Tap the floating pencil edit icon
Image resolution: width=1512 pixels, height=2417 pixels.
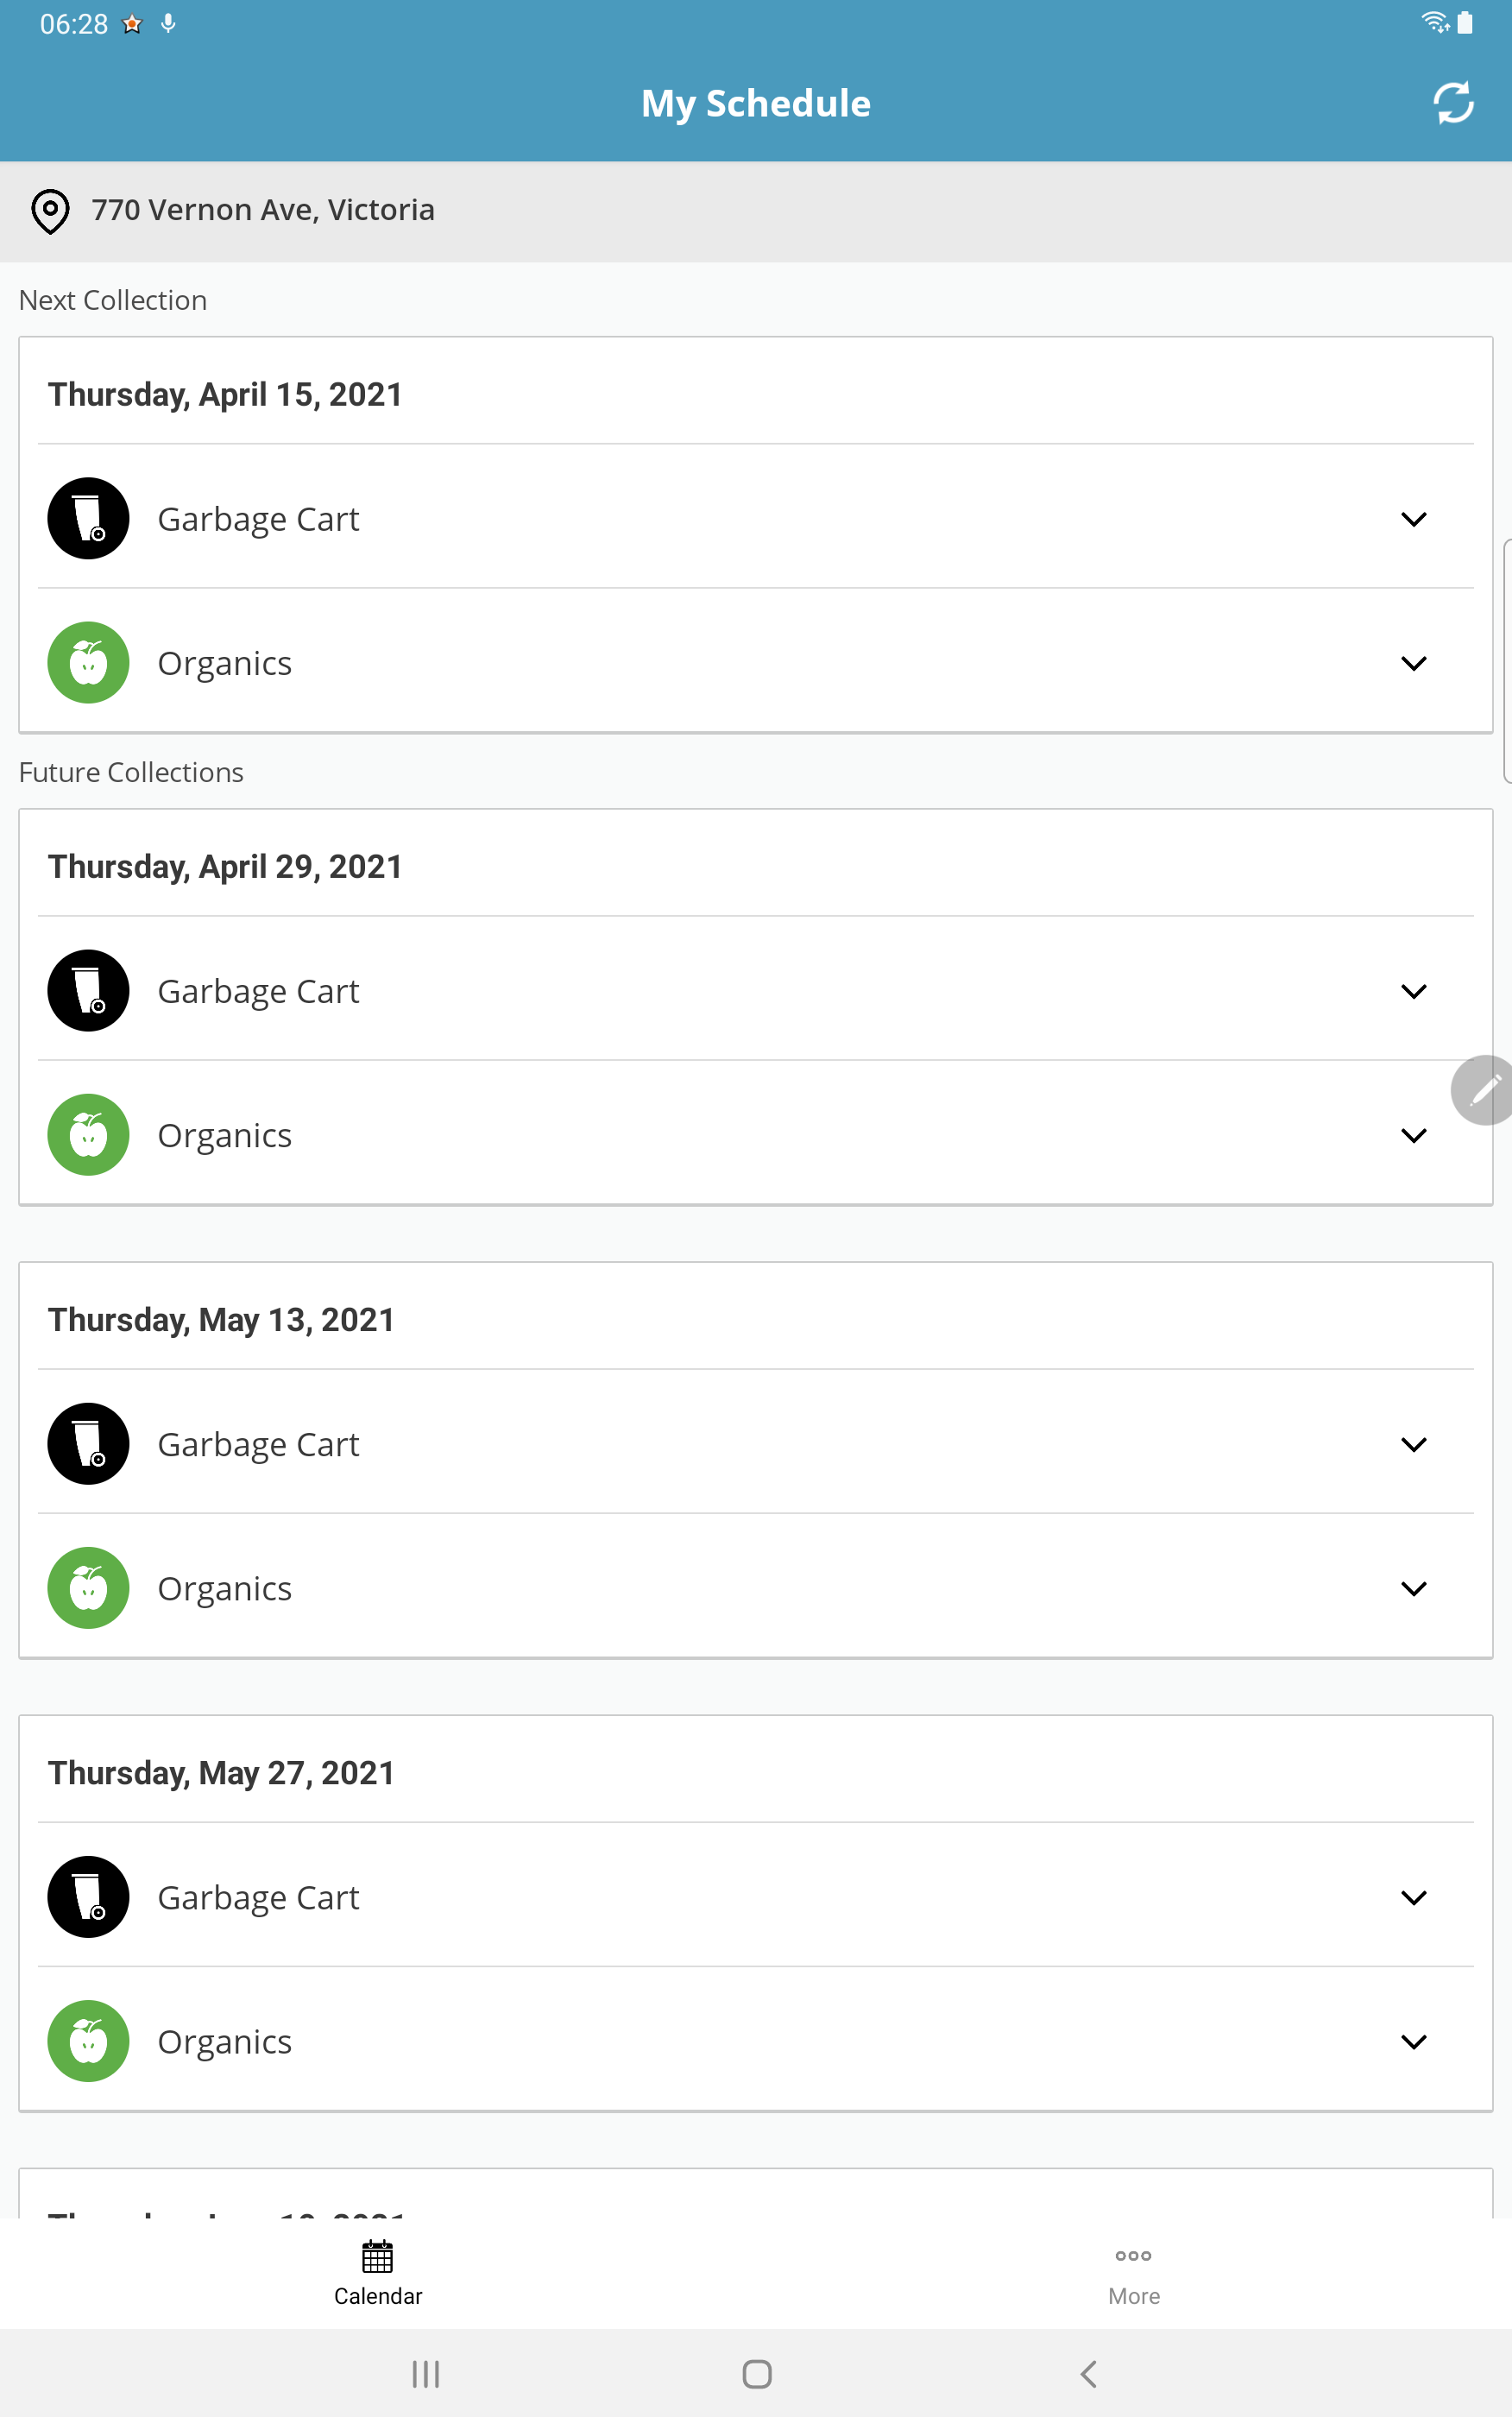[1483, 1090]
